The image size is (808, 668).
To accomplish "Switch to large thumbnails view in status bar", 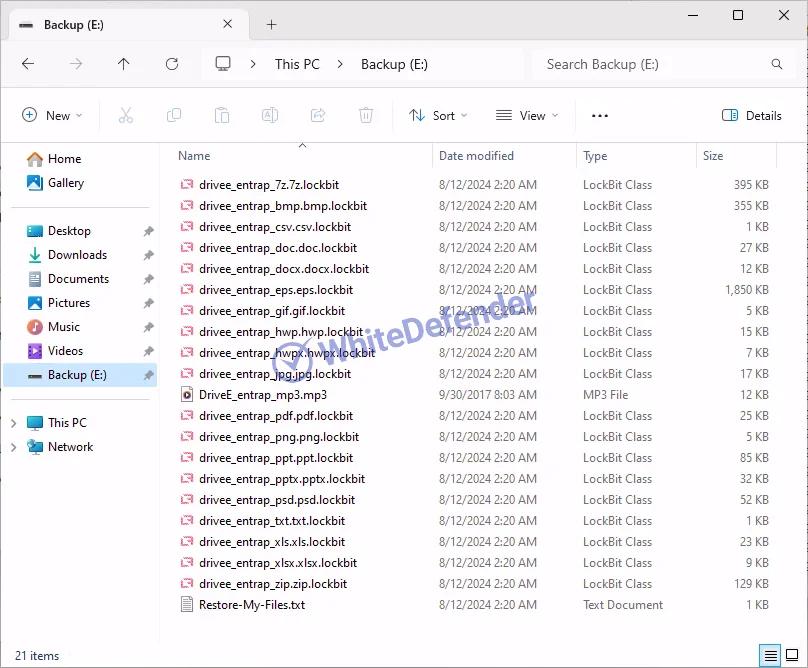I will 791,656.
